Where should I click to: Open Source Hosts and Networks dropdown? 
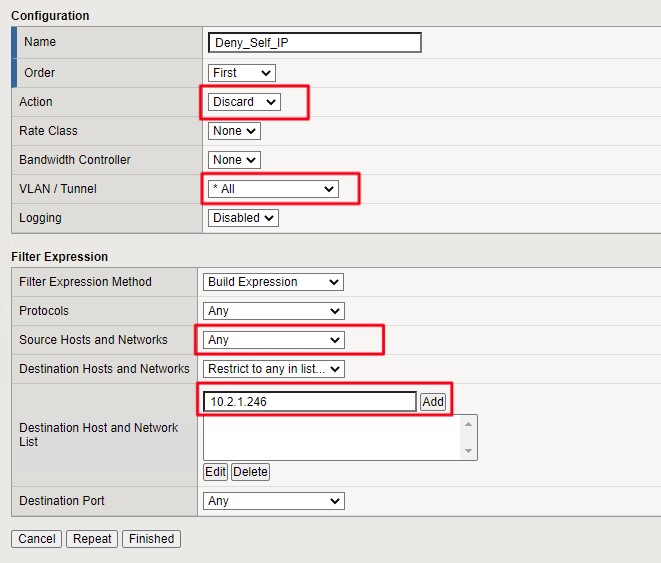[x=274, y=340]
